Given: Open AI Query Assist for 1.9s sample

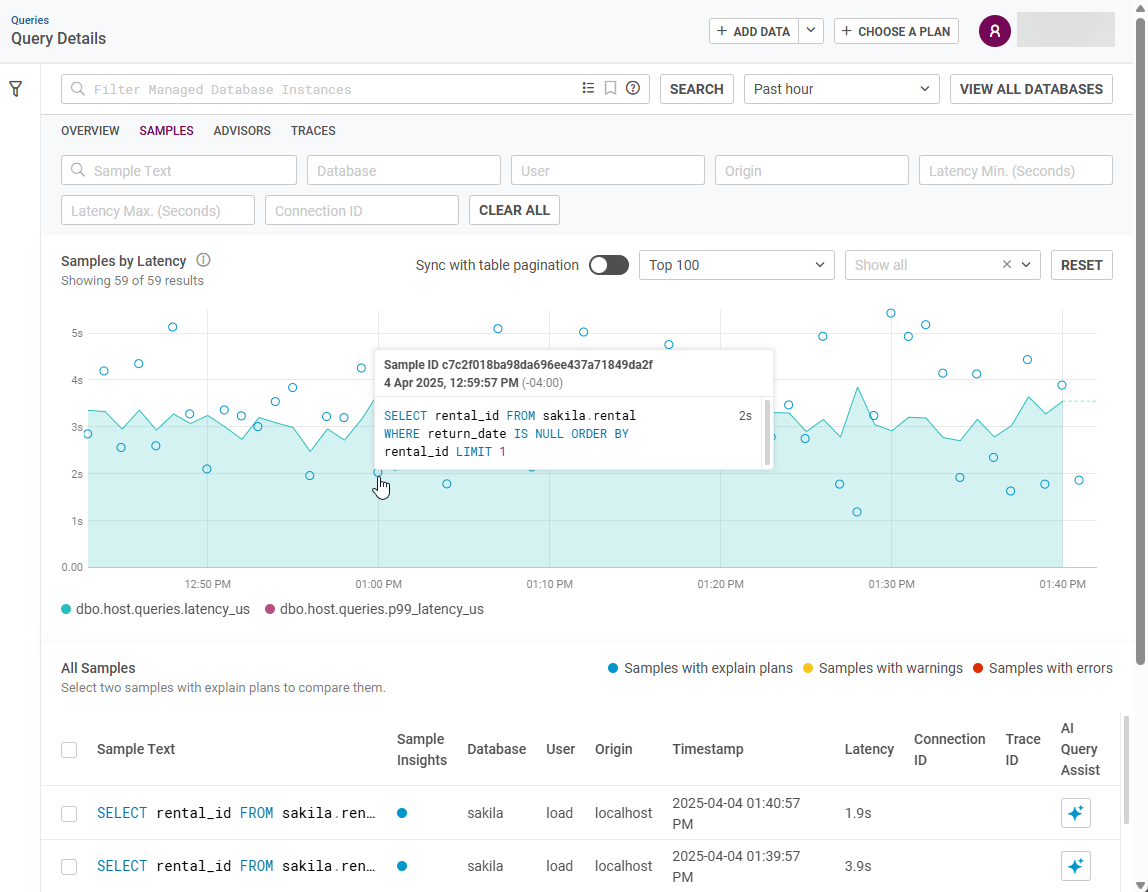Looking at the screenshot, I should (1075, 814).
